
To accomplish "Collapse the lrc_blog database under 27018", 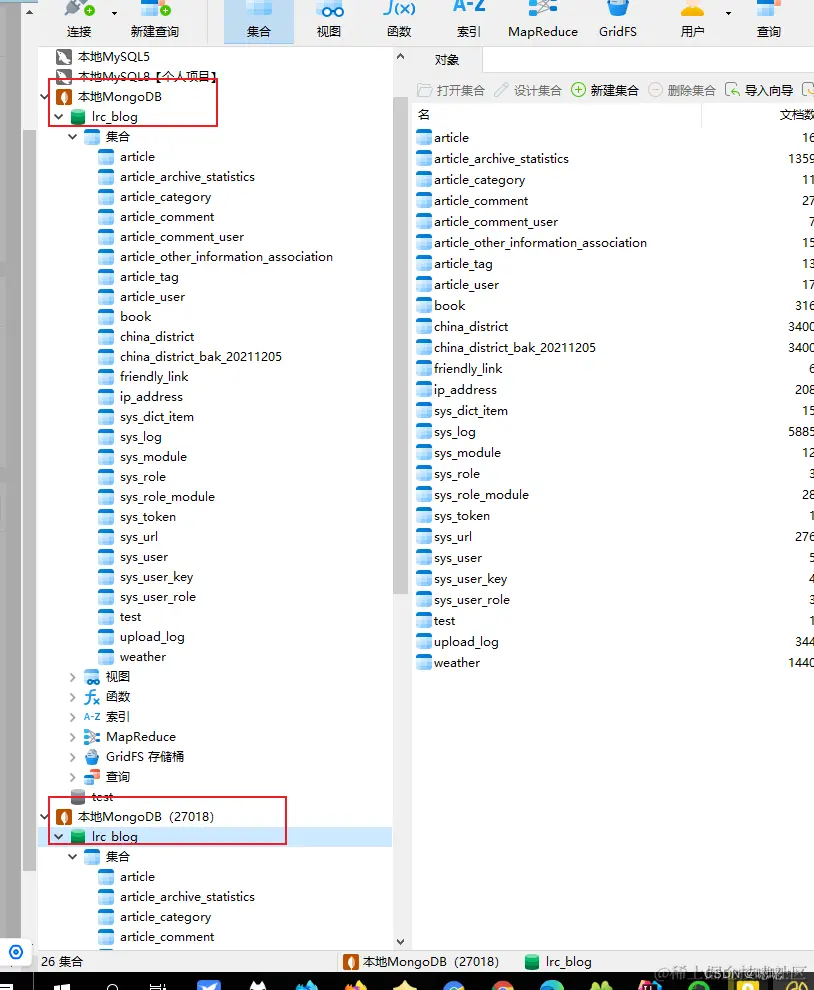I will coord(59,837).
